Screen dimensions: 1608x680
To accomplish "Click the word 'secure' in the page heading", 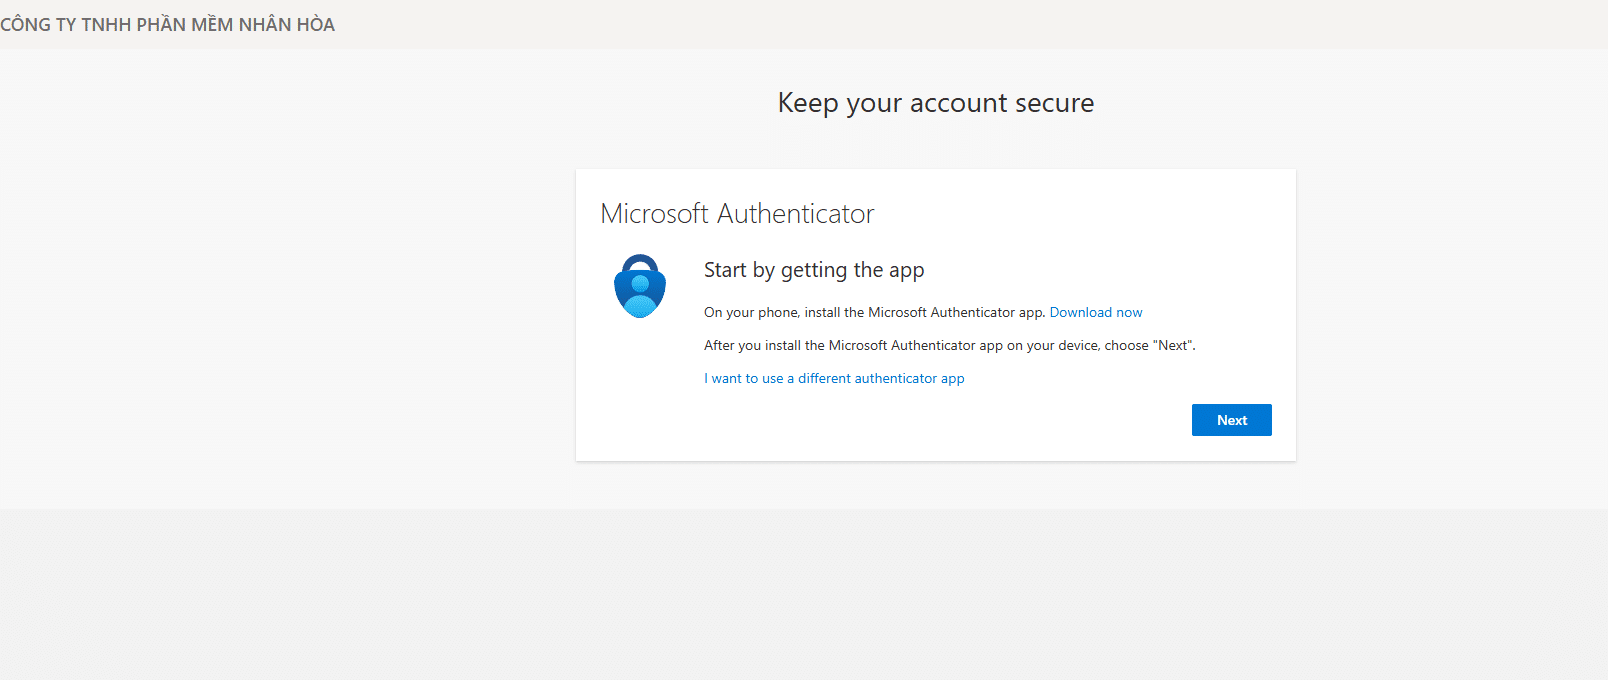I will click(x=1055, y=103).
